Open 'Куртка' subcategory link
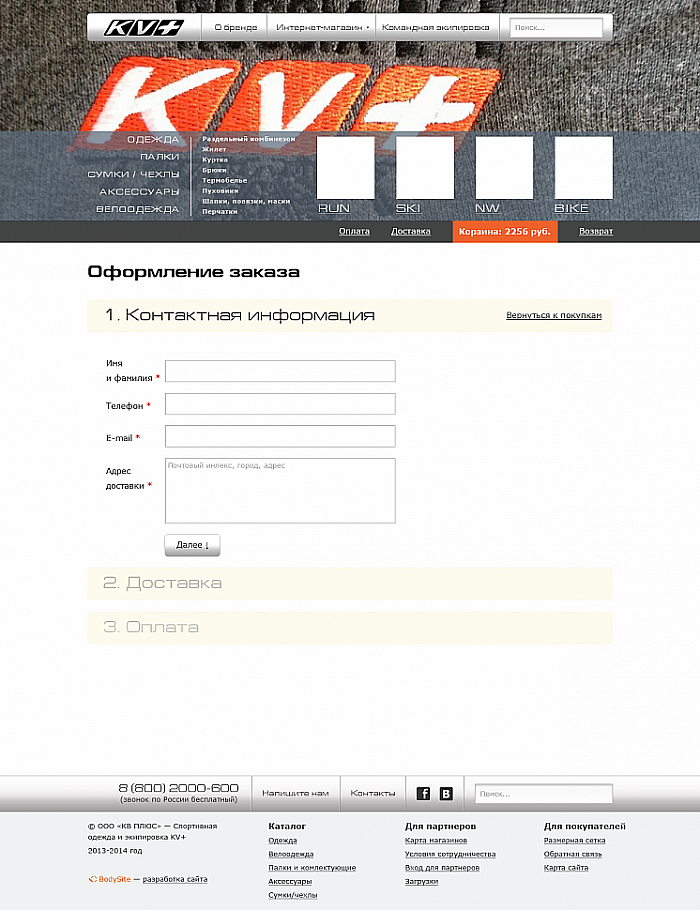The height and width of the screenshot is (910, 700). coord(215,160)
